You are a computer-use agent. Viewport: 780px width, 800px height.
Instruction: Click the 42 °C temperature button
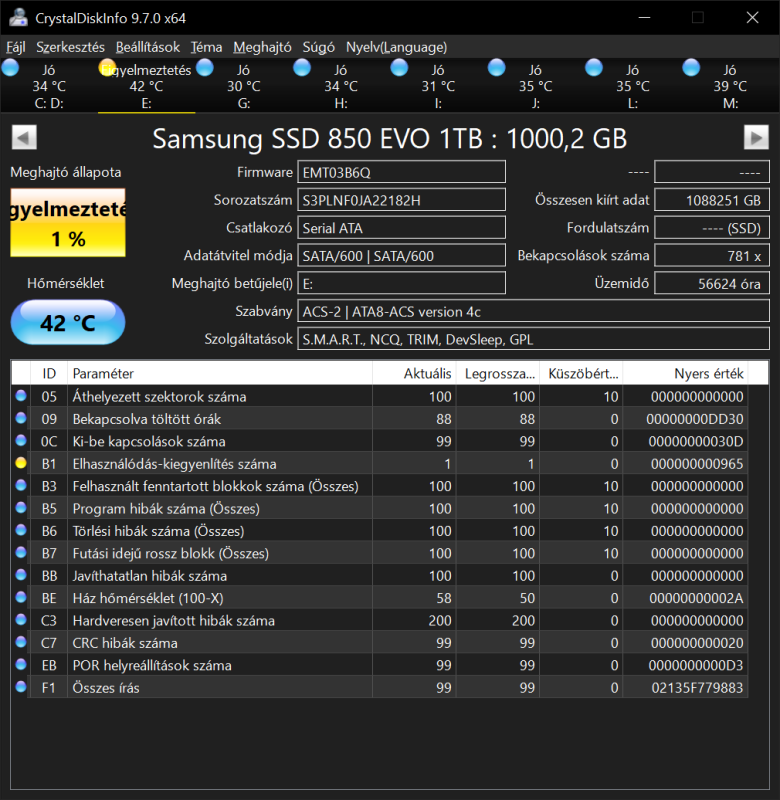point(68,322)
